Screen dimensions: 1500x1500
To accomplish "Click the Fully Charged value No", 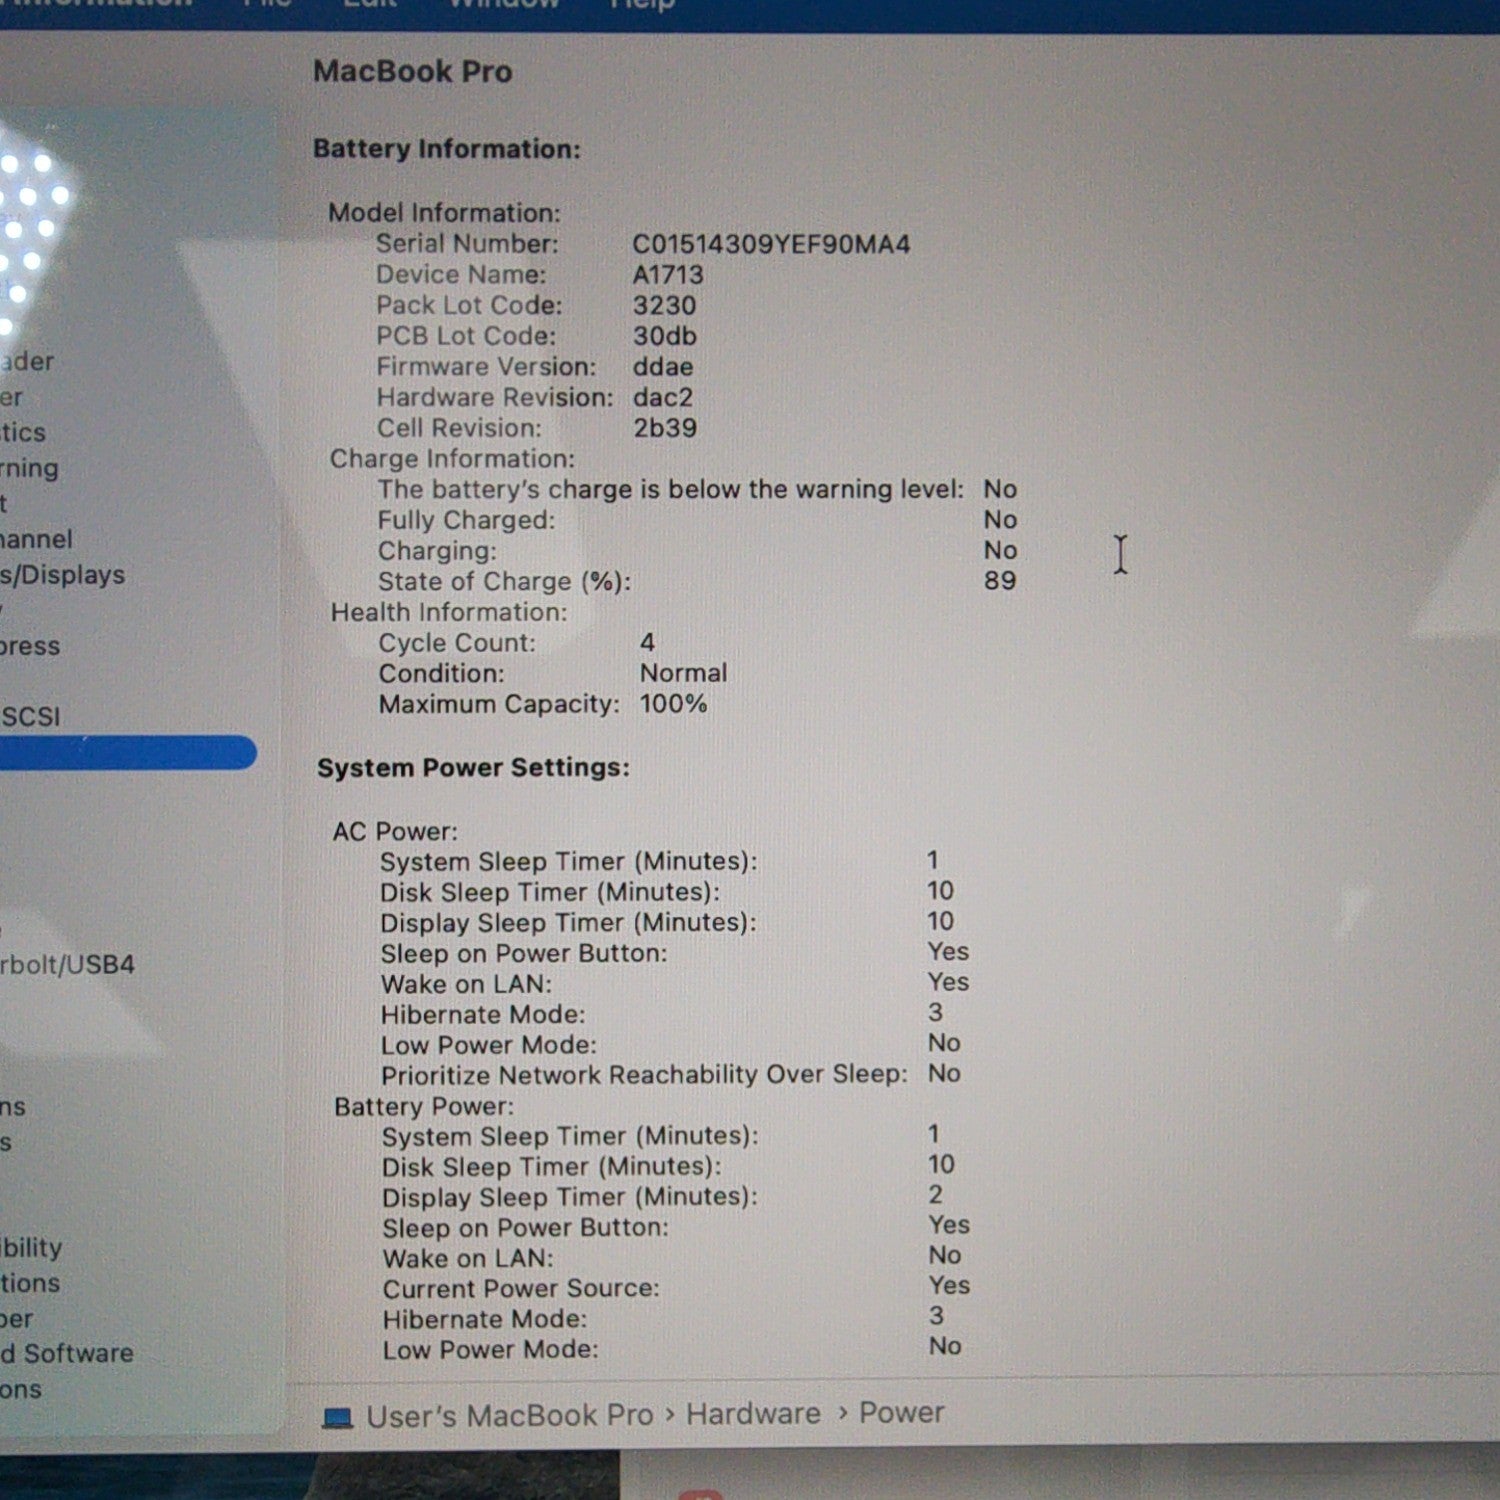I will pos(1000,520).
